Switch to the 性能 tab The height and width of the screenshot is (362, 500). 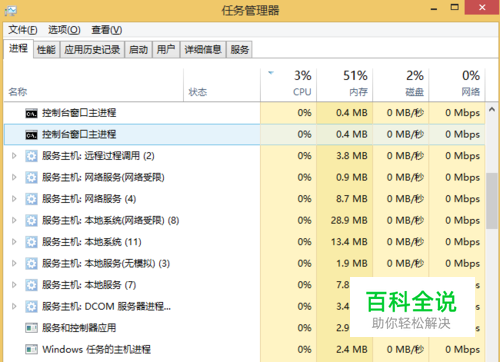(x=46, y=50)
